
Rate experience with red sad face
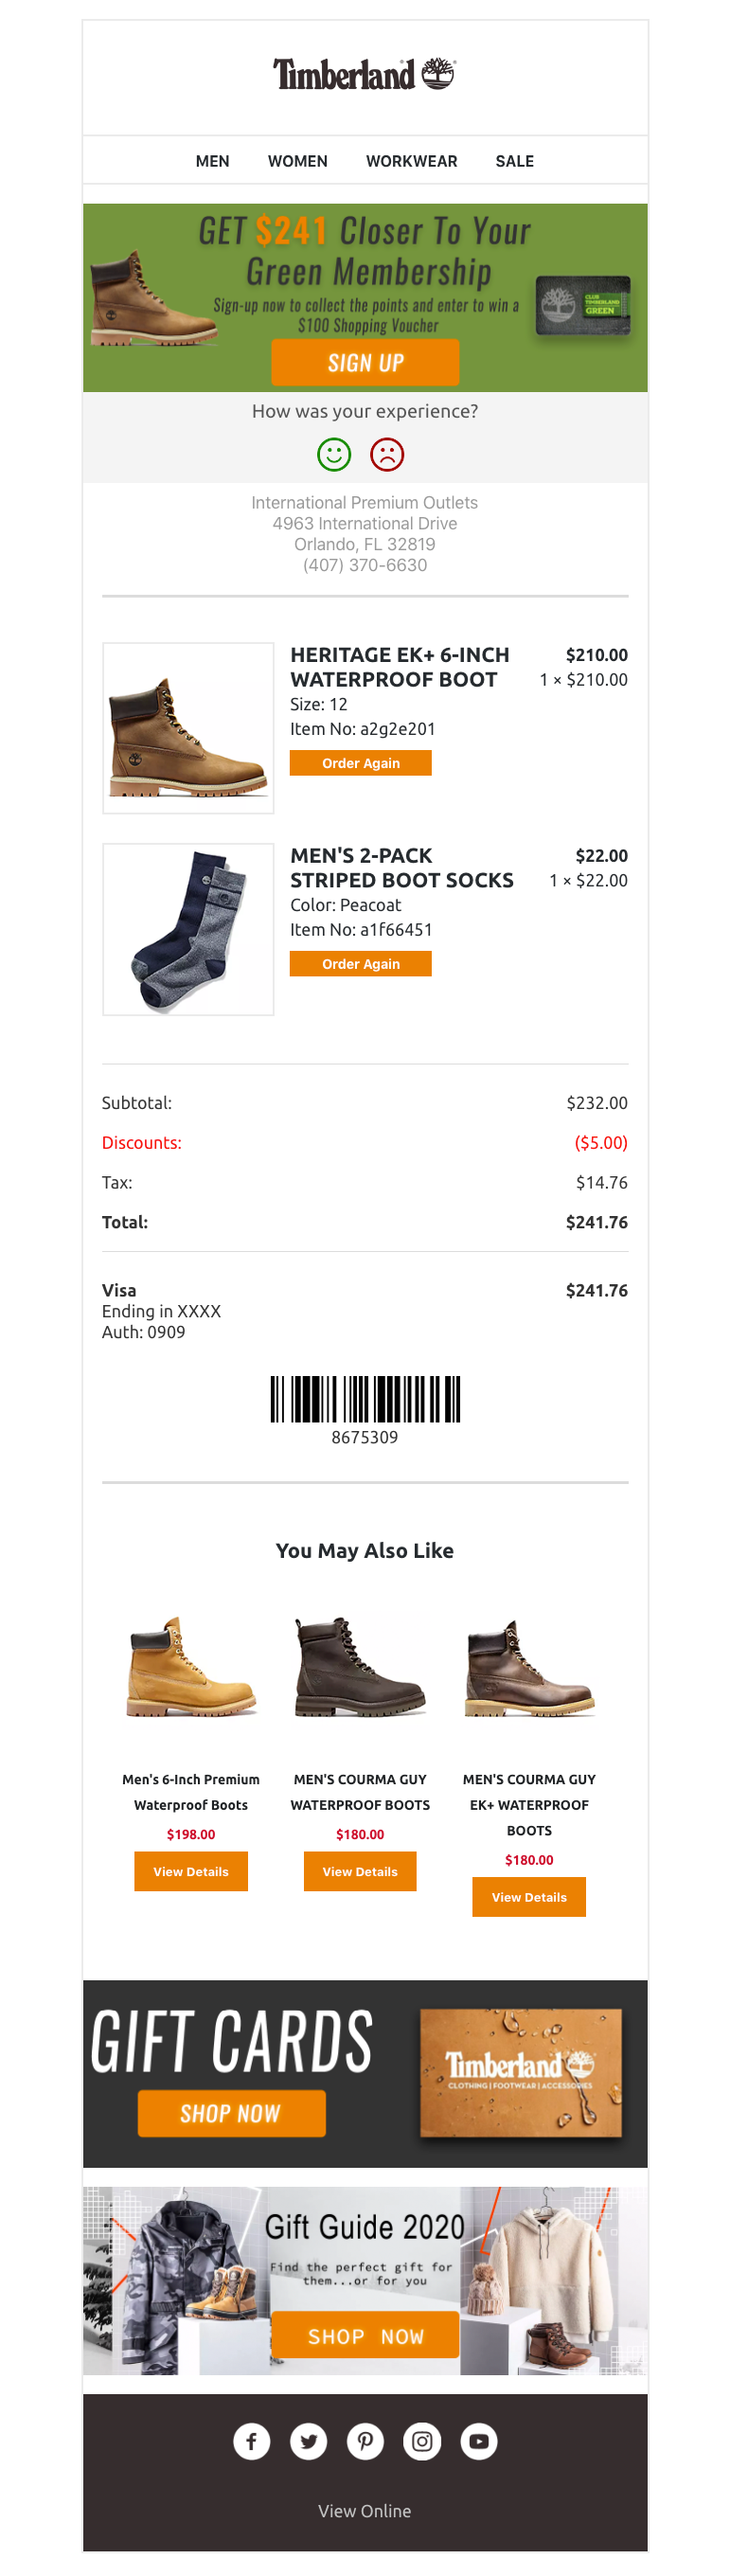click(x=387, y=455)
